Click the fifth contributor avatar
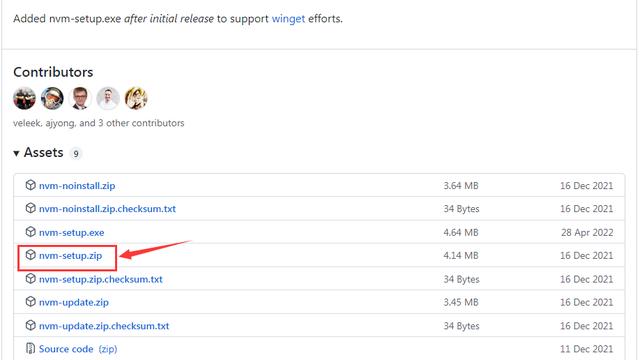Image resolution: width=640 pixels, height=360 pixels. coord(136,98)
